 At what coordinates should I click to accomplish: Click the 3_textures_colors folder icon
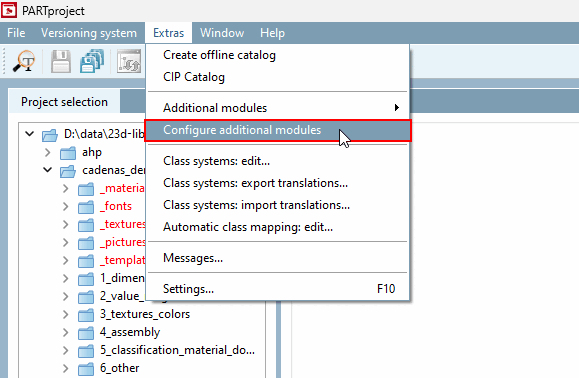pos(86,315)
